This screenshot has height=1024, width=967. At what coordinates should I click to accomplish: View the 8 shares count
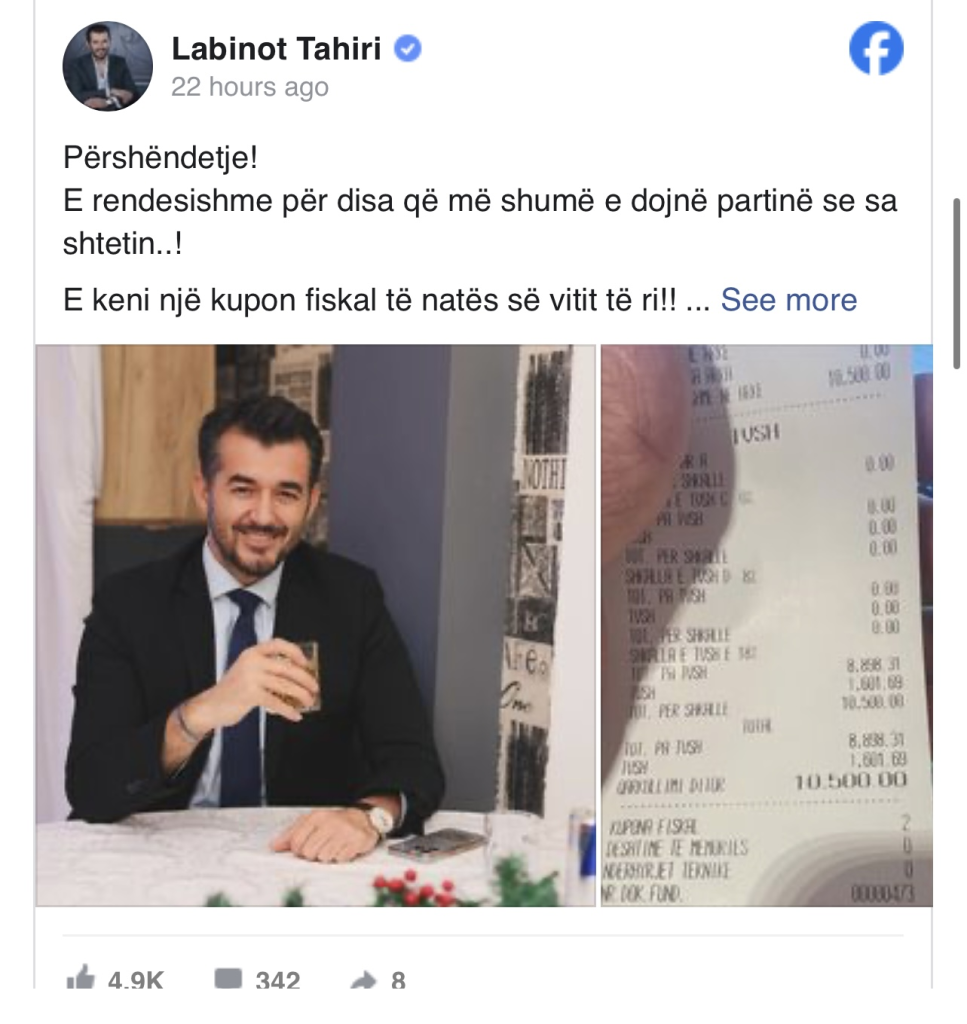[398, 979]
